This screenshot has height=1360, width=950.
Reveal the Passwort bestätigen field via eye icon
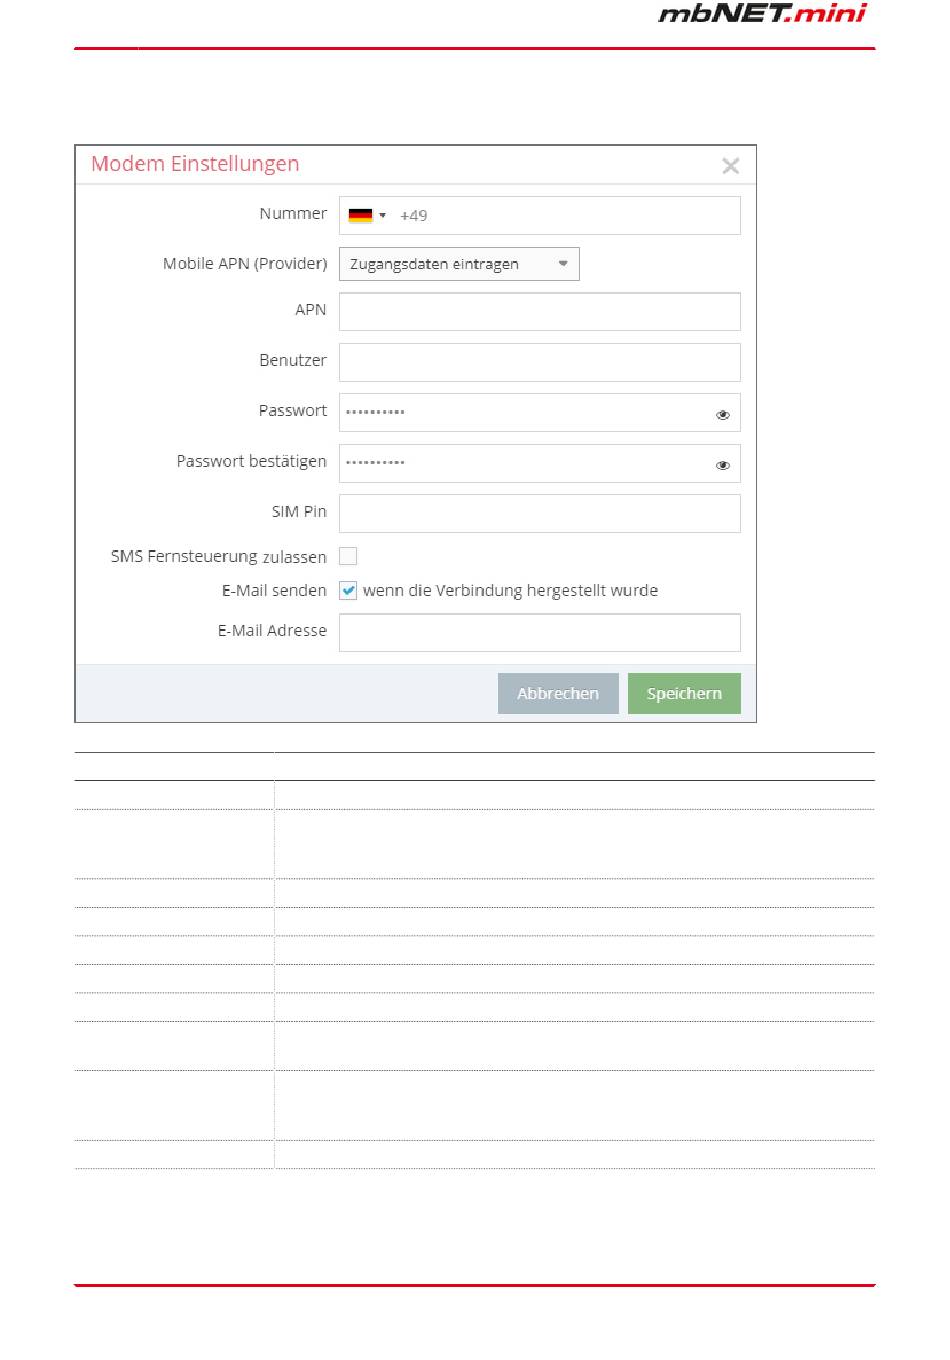pyautogui.click(x=723, y=465)
